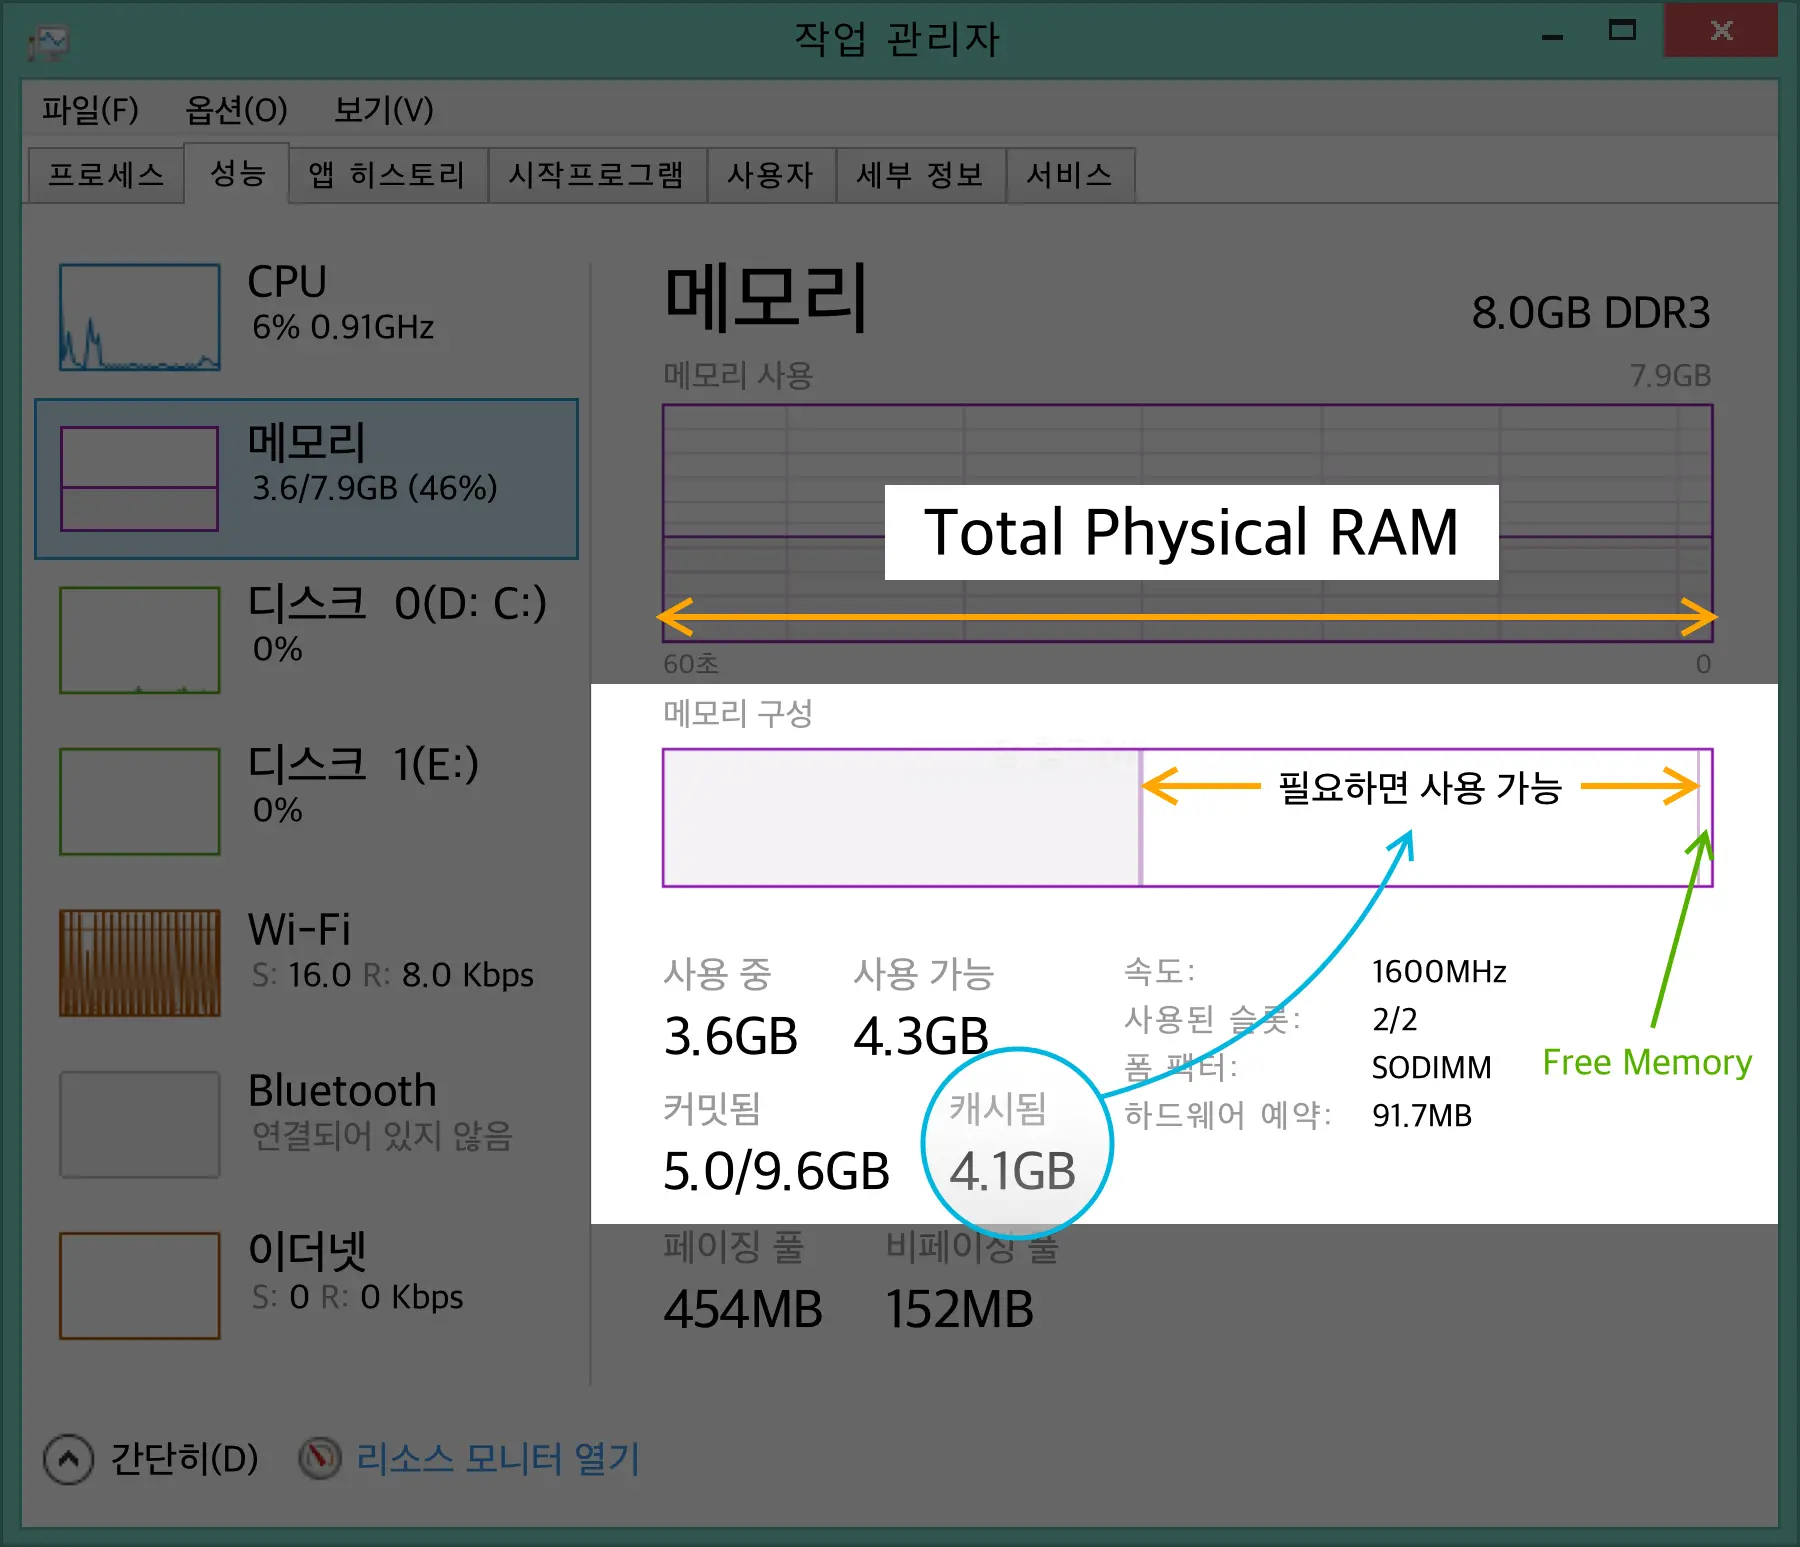Click the 비페이징 풀 152MB value

coord(959,1309)
